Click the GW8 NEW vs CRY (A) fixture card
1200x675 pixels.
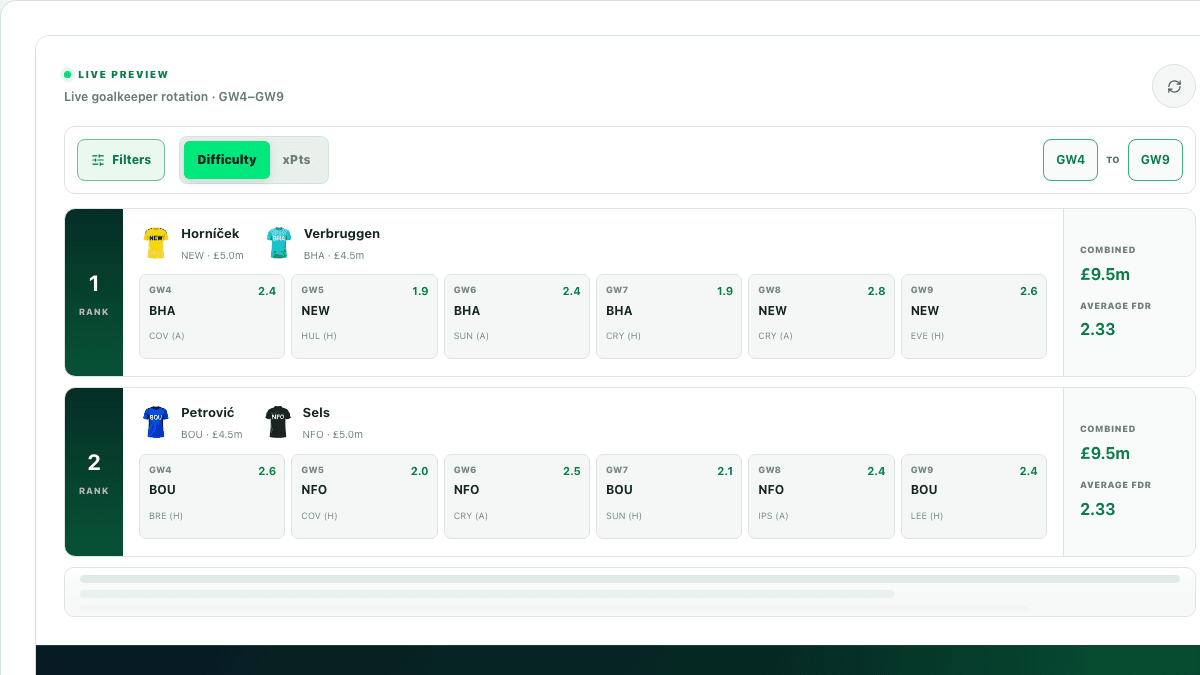pyautogui.click(x=822, y=316)
